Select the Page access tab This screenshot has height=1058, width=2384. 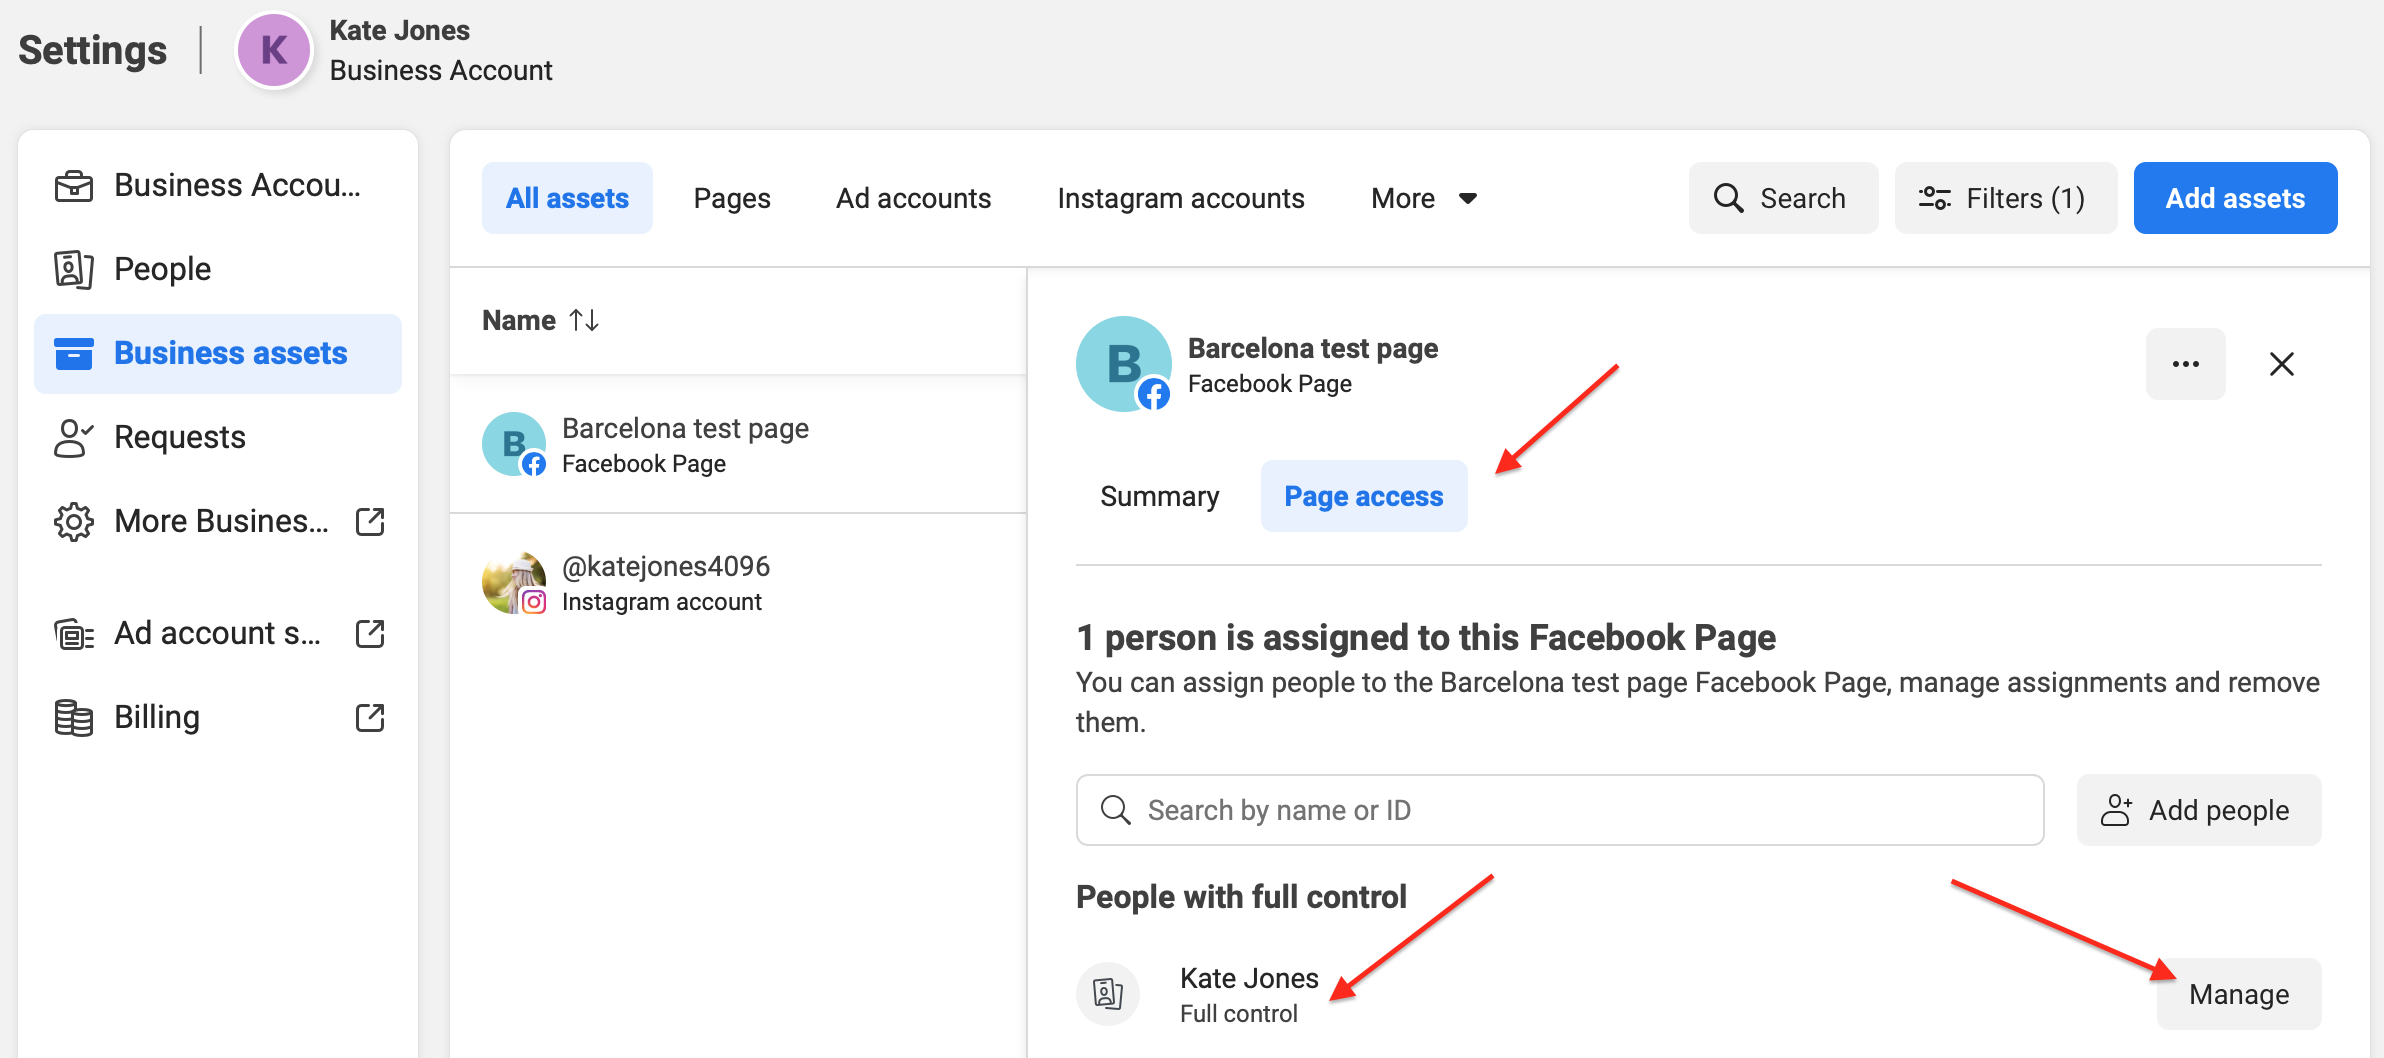pos(1364,496)
